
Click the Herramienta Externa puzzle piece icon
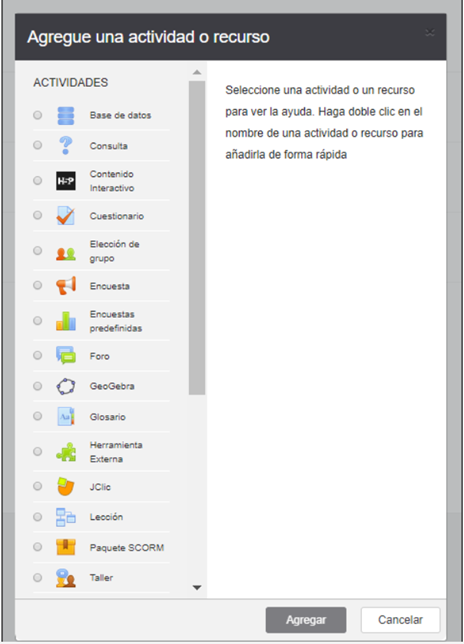(66, 452)
